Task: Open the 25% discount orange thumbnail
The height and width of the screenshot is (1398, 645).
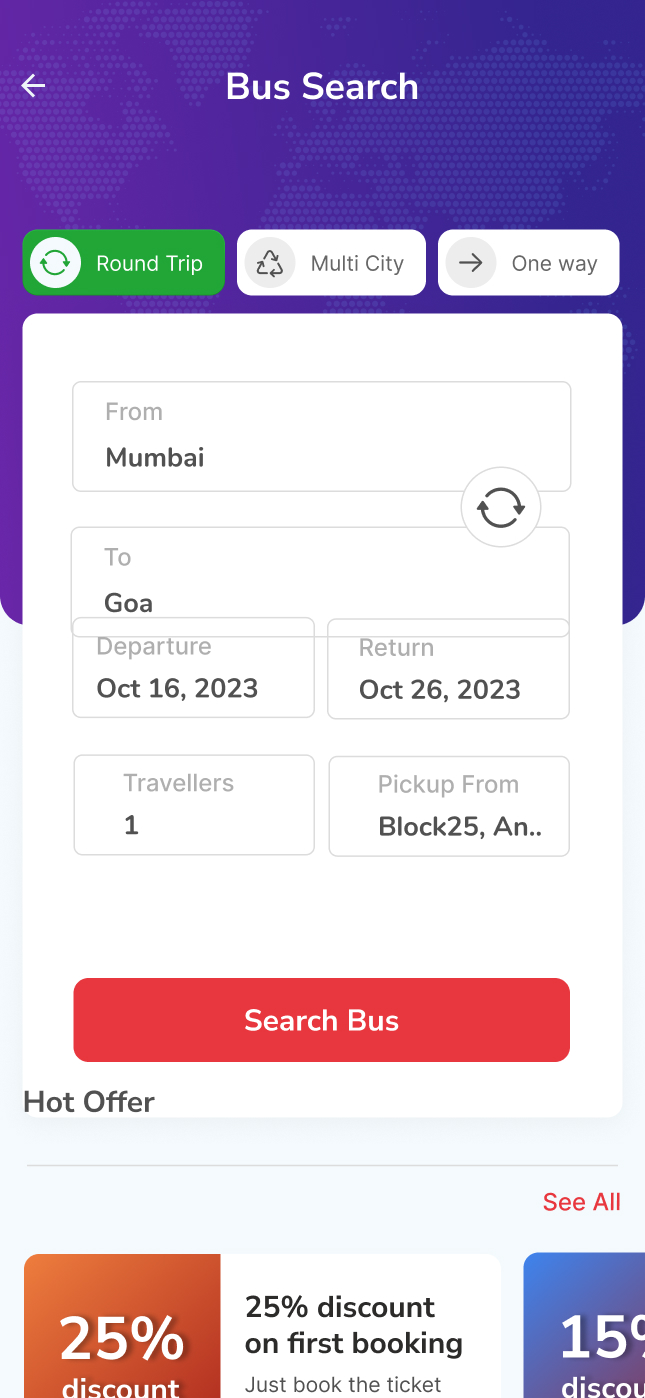Action: pyautogui.click(x=122, y=1326)
